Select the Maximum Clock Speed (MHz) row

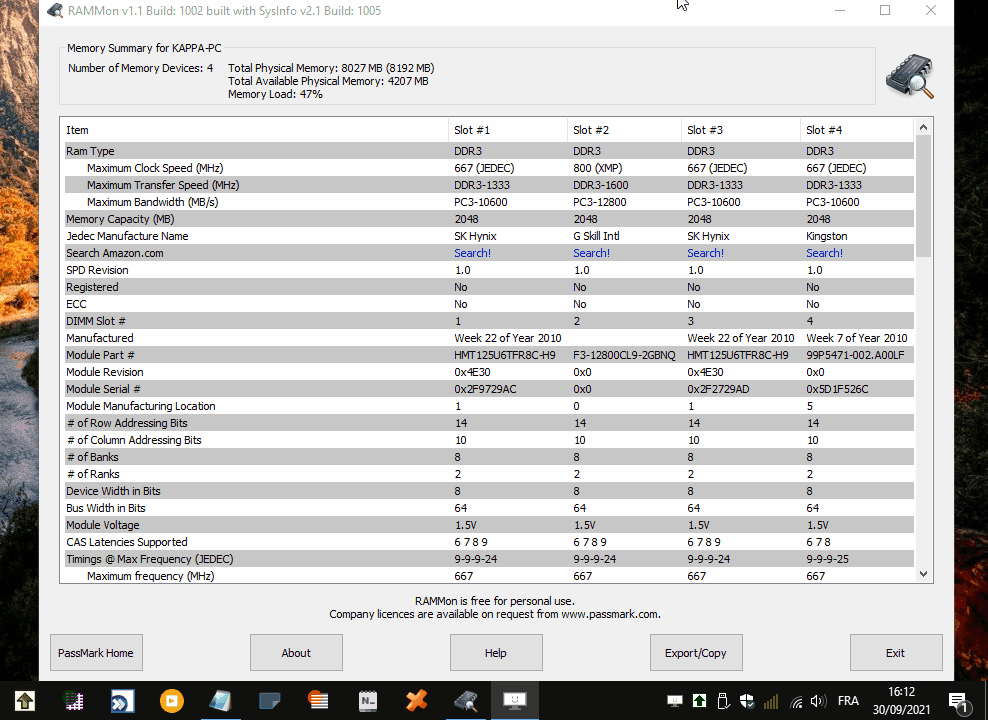[x=487, y=168]
